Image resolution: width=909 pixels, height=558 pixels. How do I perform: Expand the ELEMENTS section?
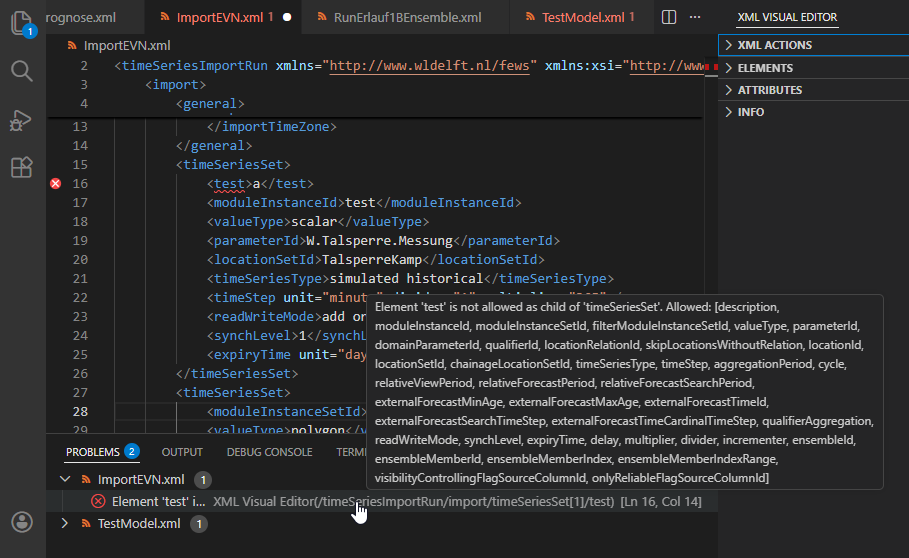coord(813,68)
